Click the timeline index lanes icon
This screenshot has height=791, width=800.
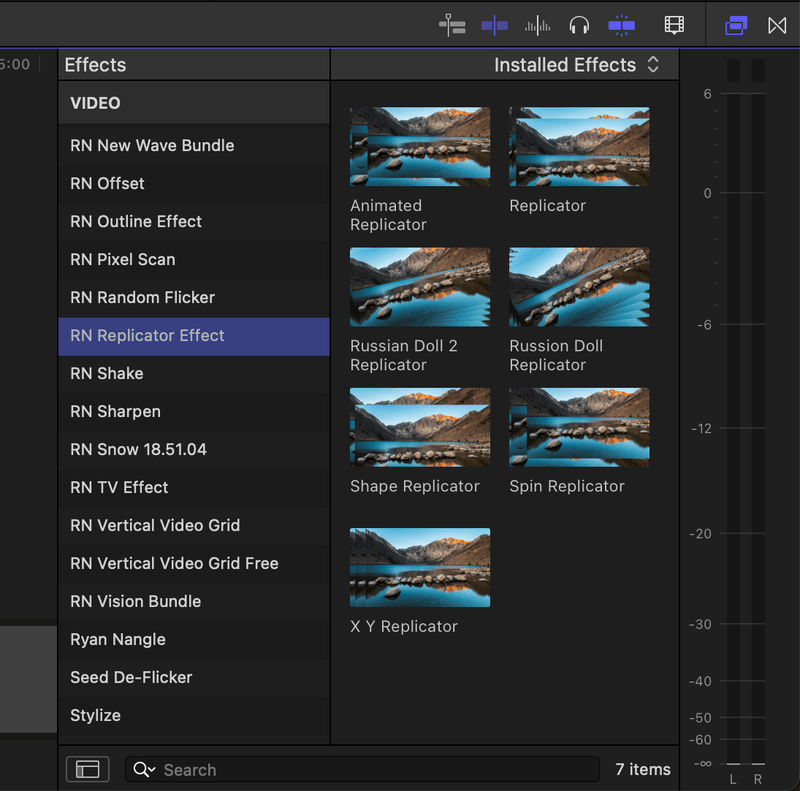tap(453, 25)
